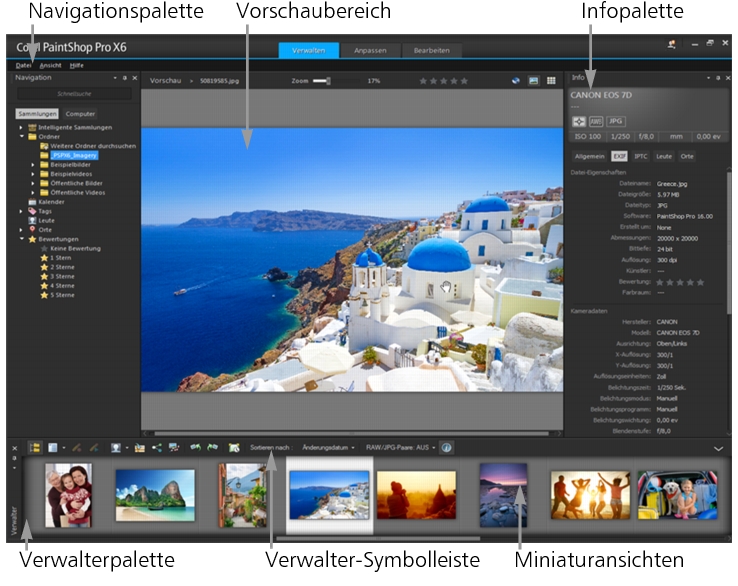The image size is (738, 586).
Task: Click the metering mode icon in Info palette
Action: (x=579, y=120)
